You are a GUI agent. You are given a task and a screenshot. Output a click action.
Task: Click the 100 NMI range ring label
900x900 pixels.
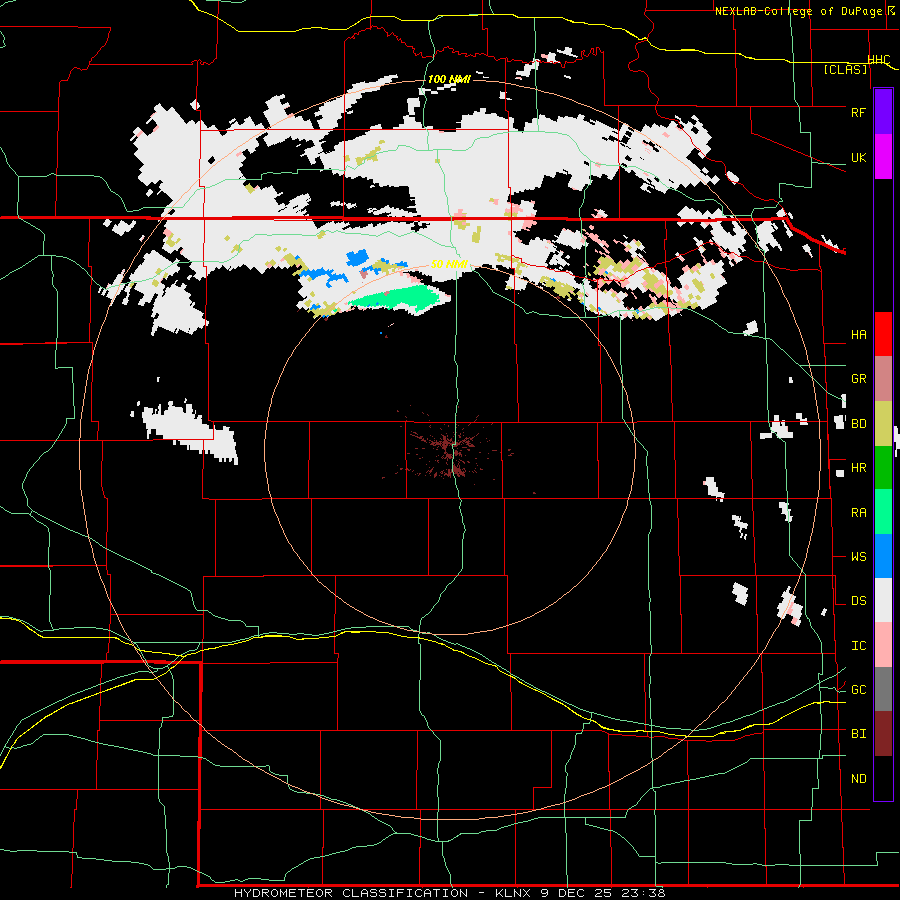click(449, 79)
